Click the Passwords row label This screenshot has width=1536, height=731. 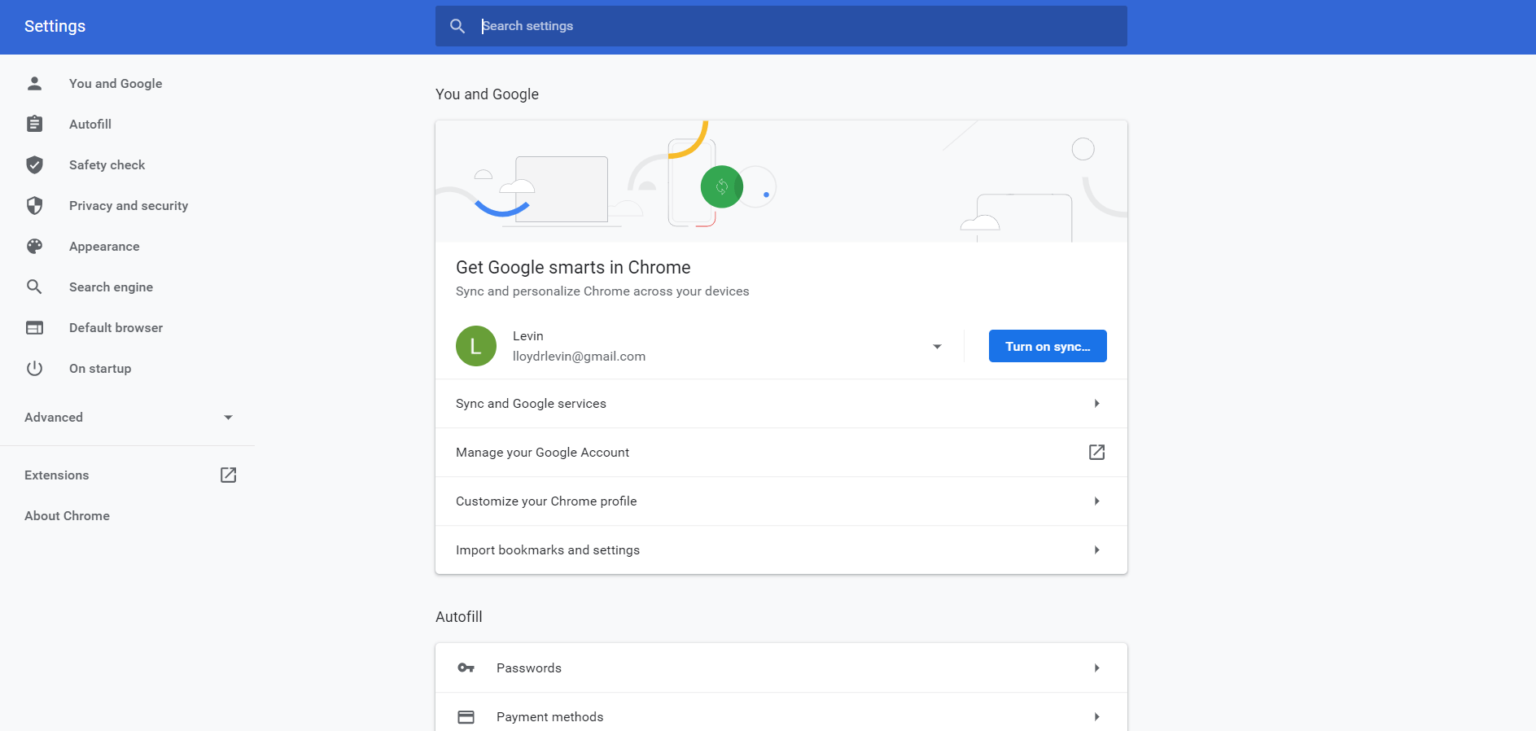point(529,668)
